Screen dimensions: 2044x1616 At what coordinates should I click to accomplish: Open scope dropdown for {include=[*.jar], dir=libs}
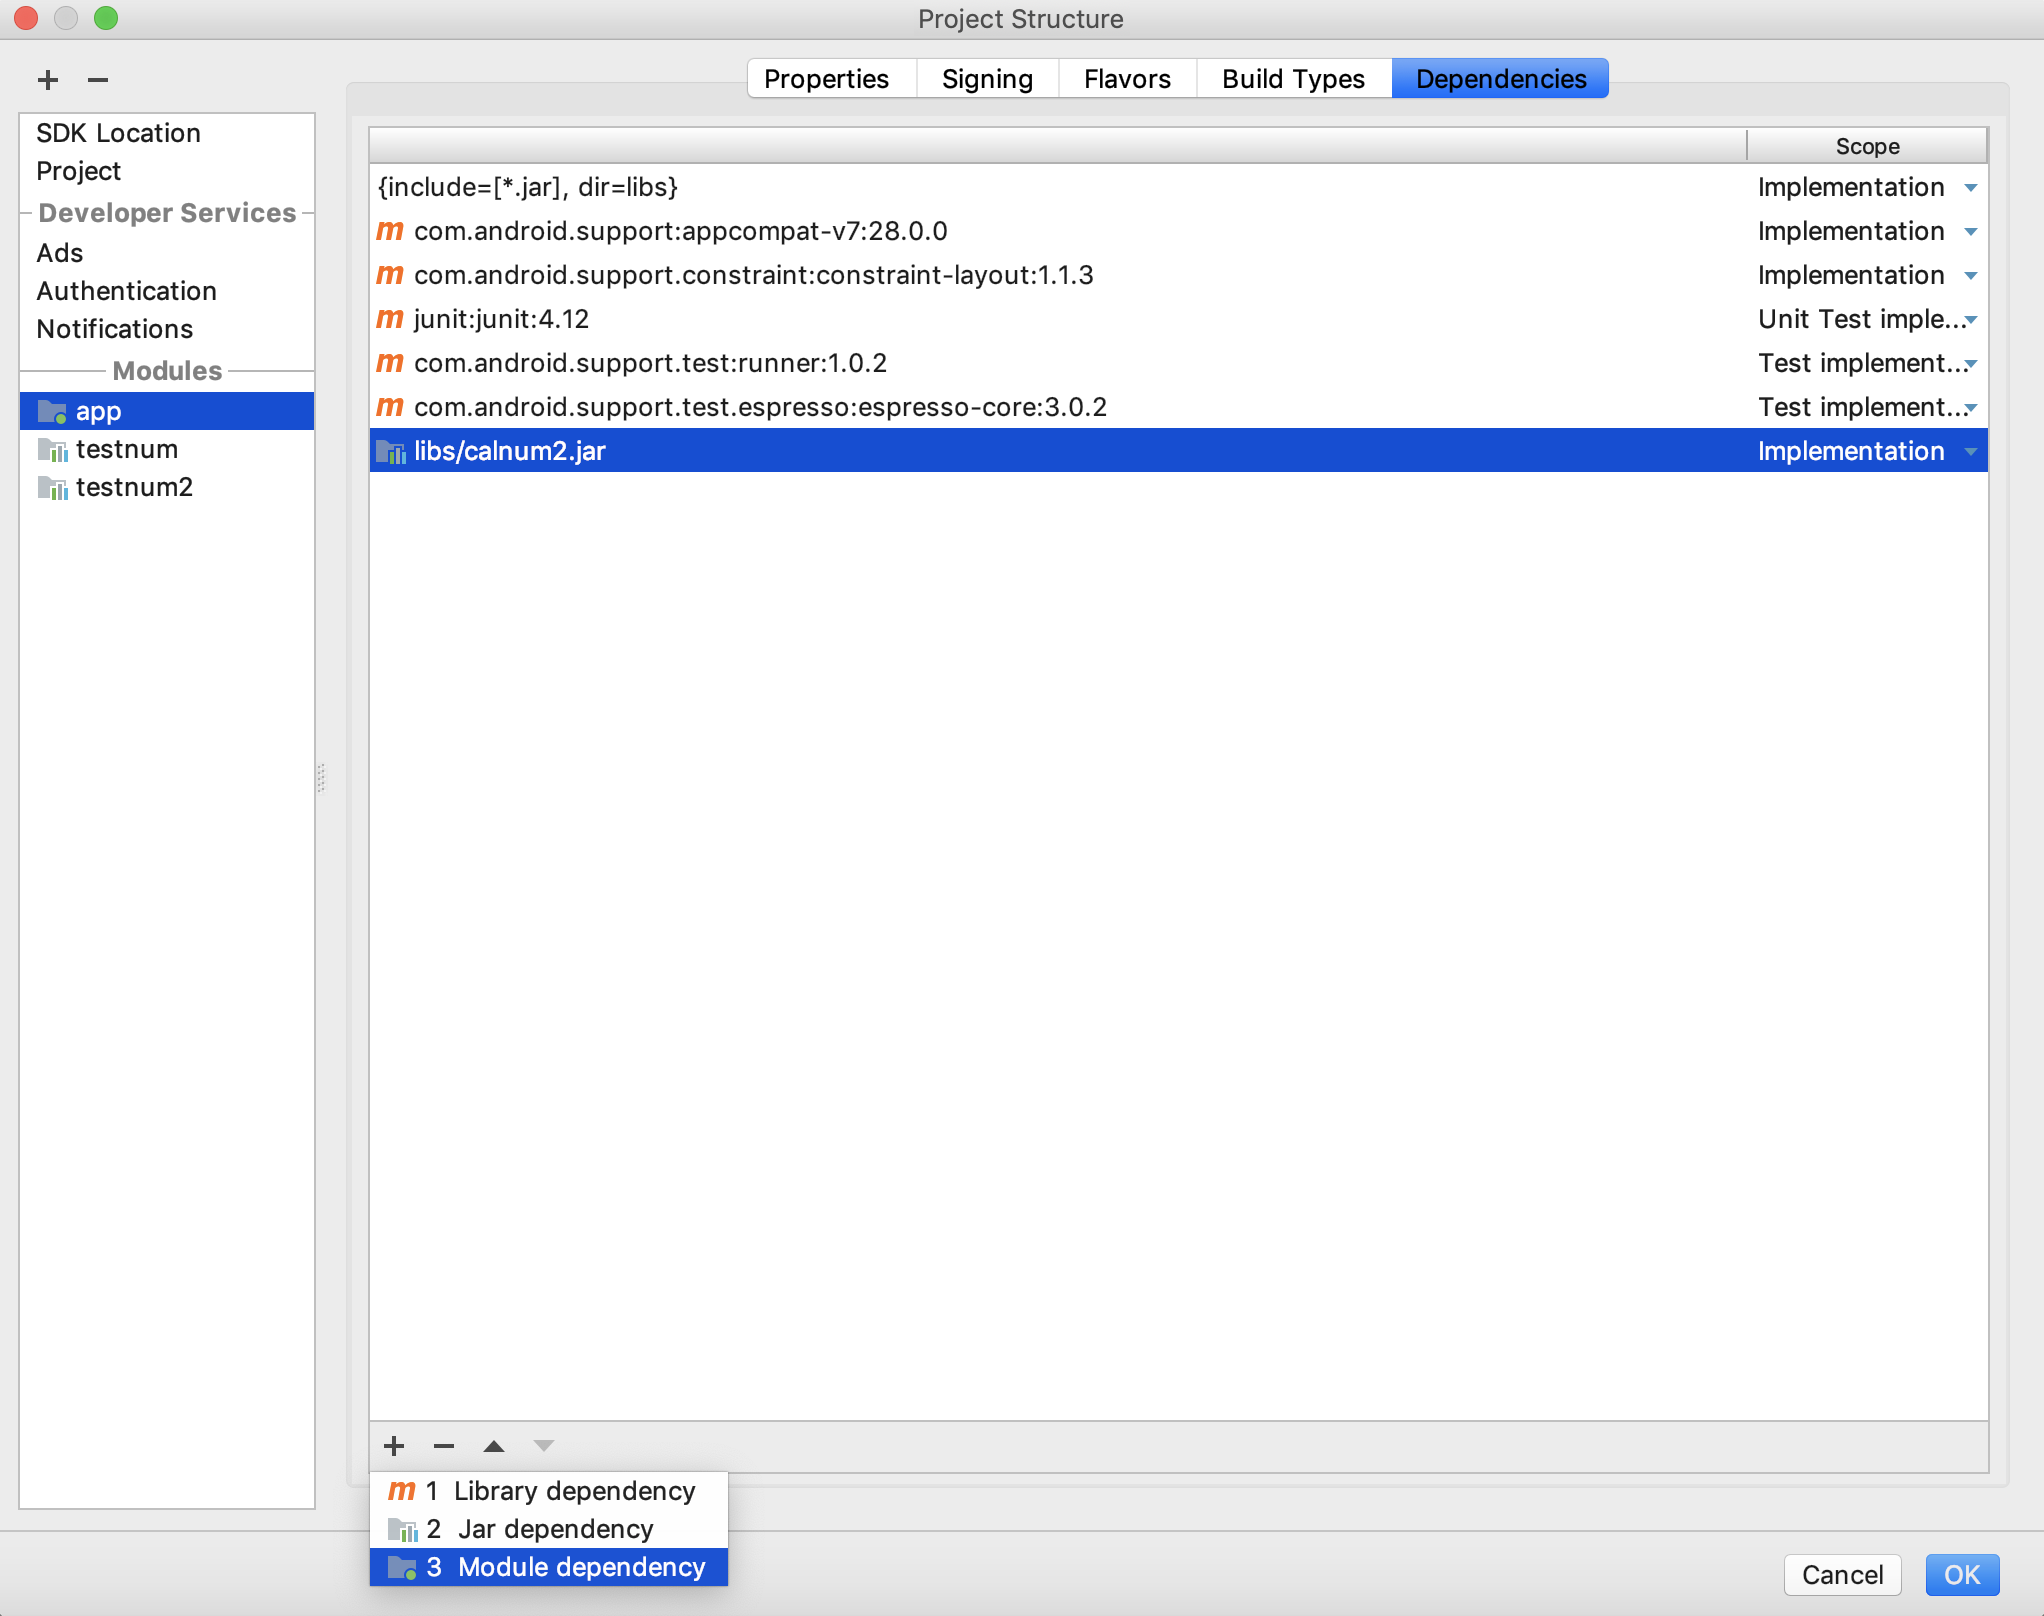[1970, 188]
